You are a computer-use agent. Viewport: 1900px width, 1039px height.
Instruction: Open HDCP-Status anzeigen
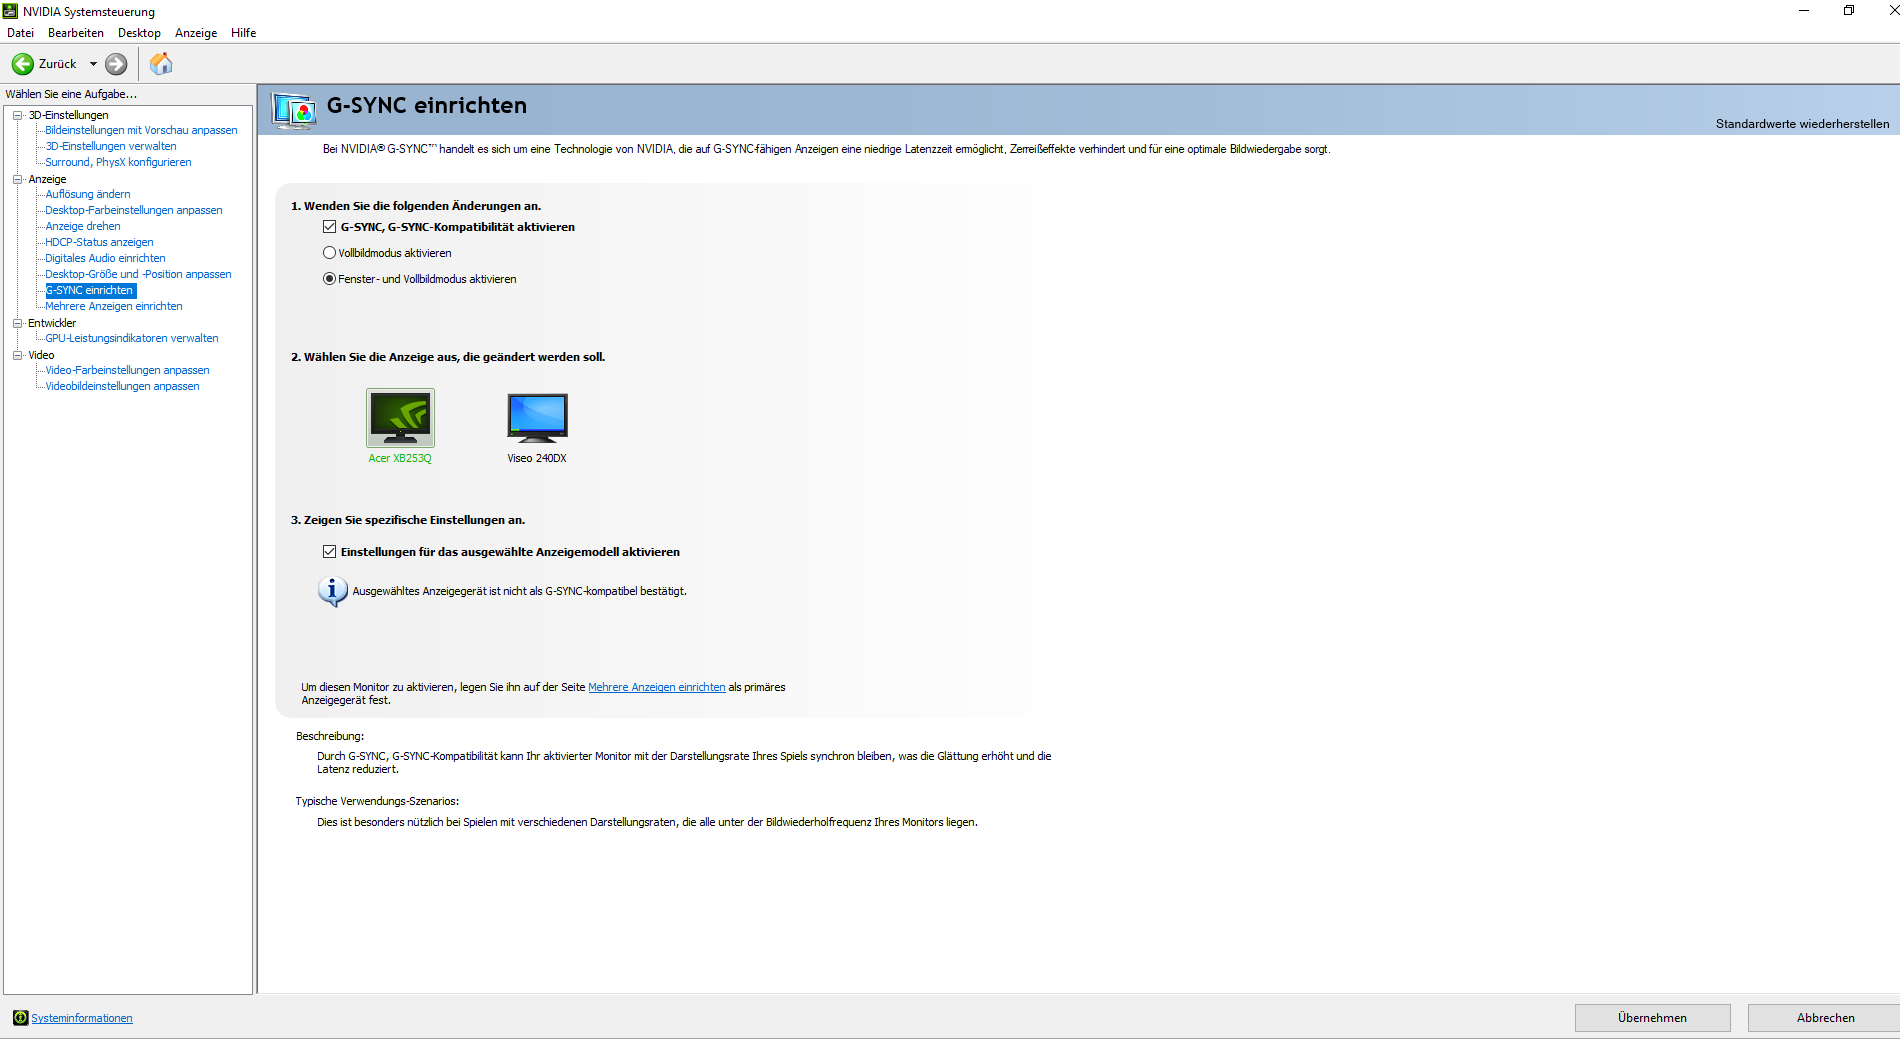[99, 242]
